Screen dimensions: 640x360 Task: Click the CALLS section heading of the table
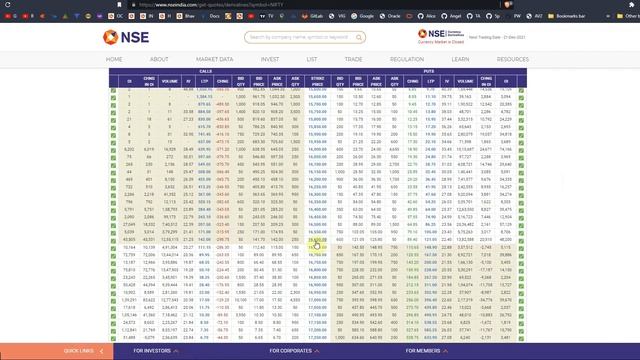coord(205,71)
